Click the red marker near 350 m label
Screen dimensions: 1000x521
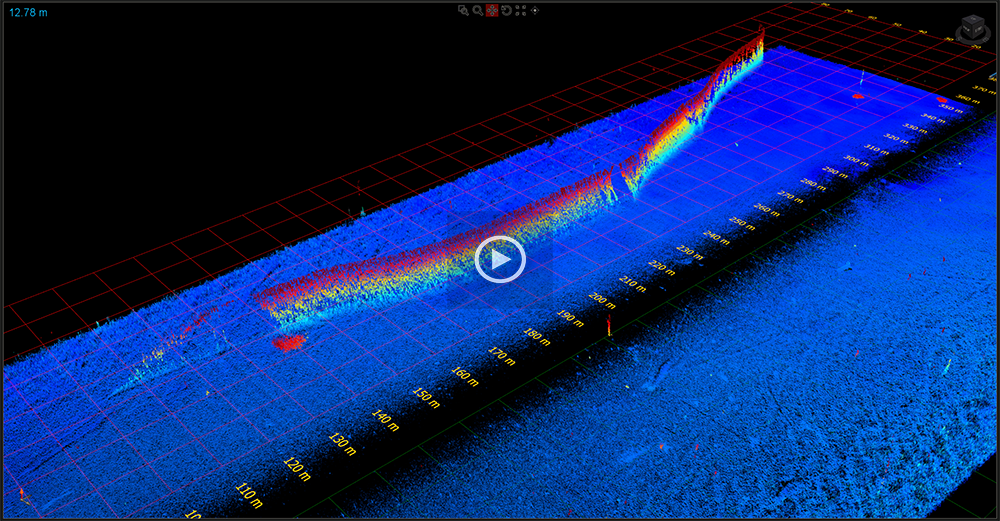coord(941,99)
